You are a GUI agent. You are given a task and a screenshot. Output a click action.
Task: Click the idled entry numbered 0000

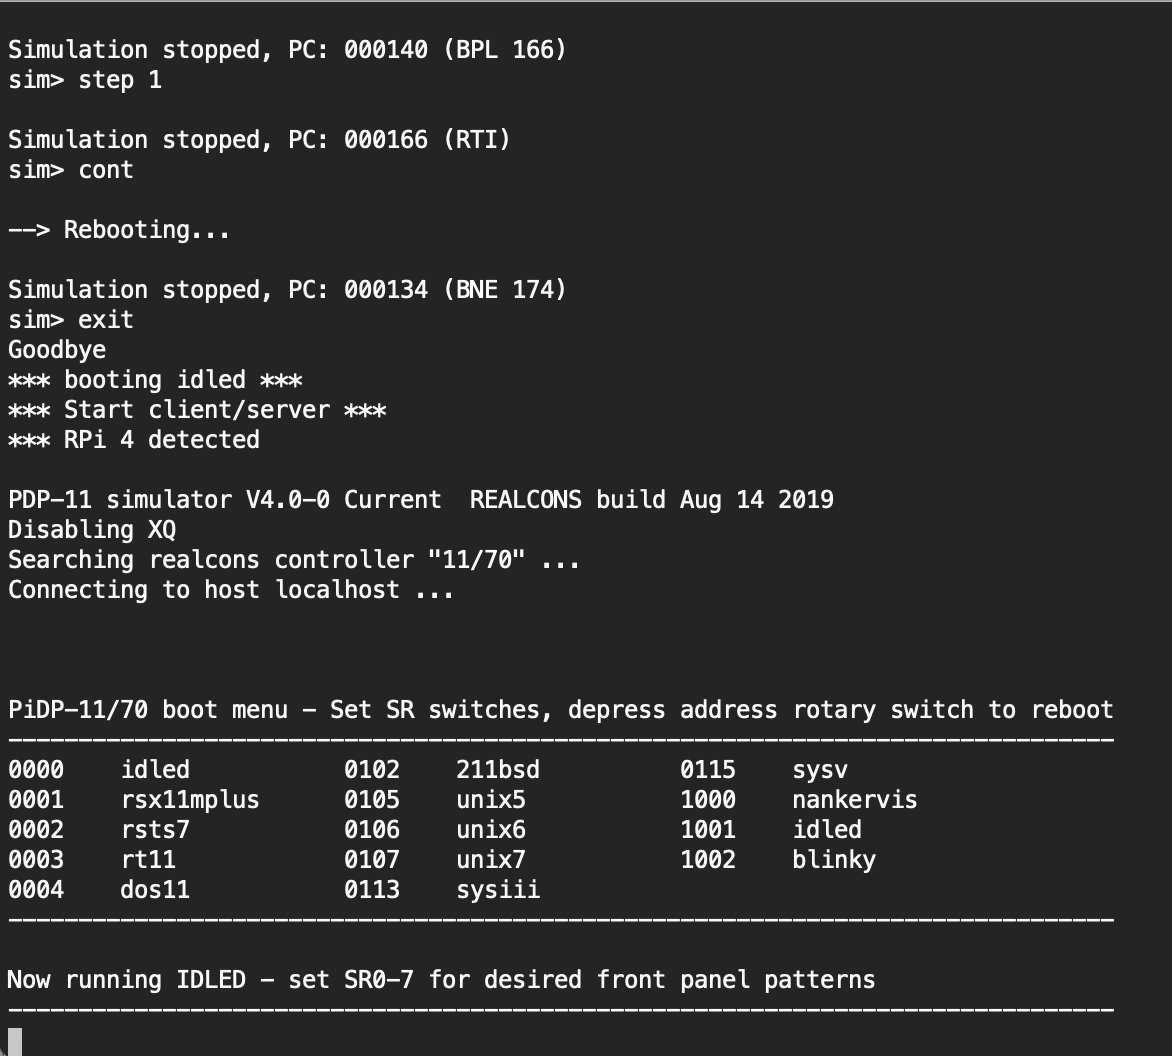click(154, 770)
